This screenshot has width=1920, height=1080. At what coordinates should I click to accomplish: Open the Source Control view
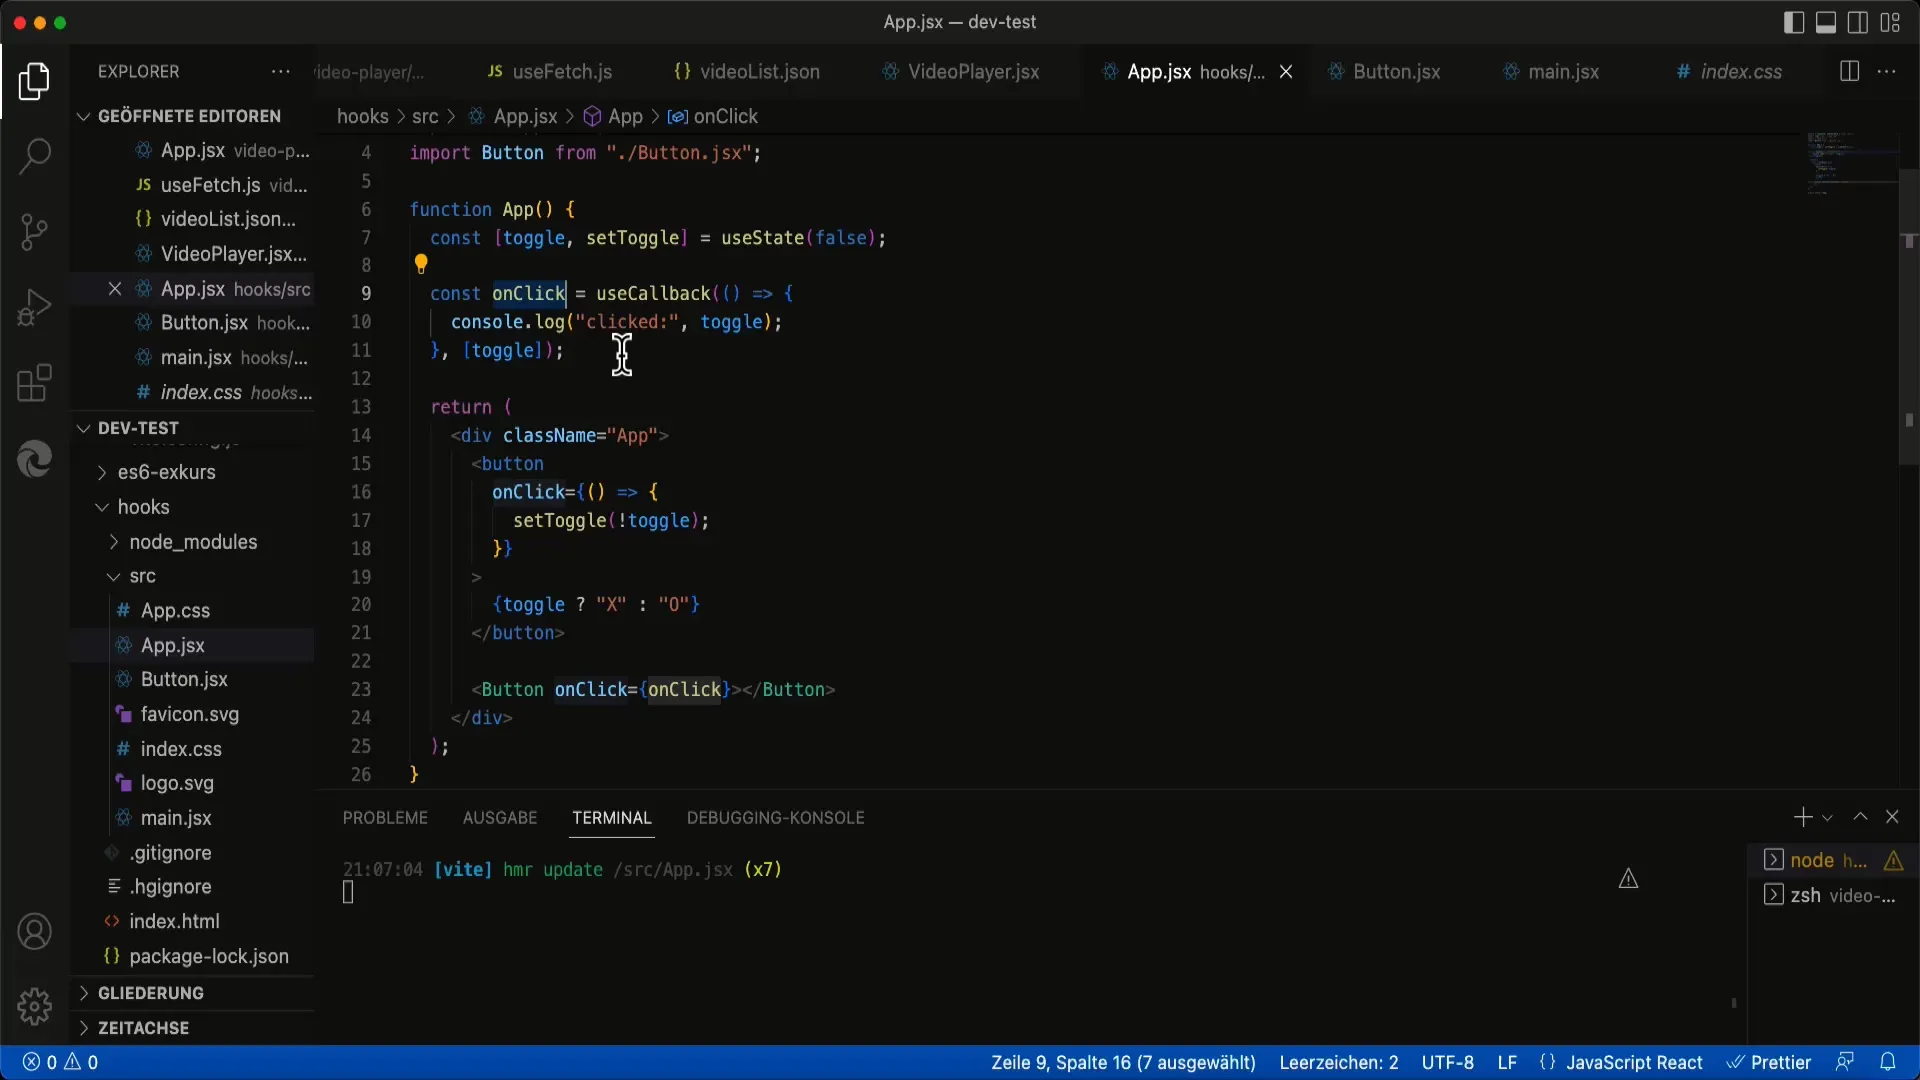point(34,232)
